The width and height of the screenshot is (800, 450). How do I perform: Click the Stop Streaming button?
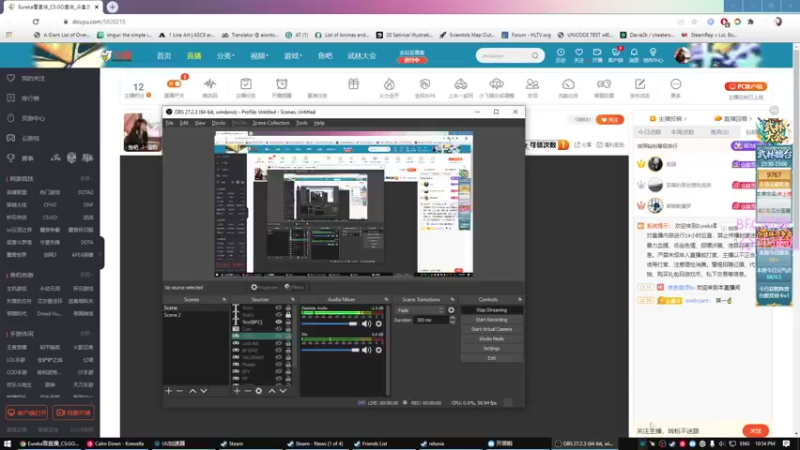[x=491, y=310]
